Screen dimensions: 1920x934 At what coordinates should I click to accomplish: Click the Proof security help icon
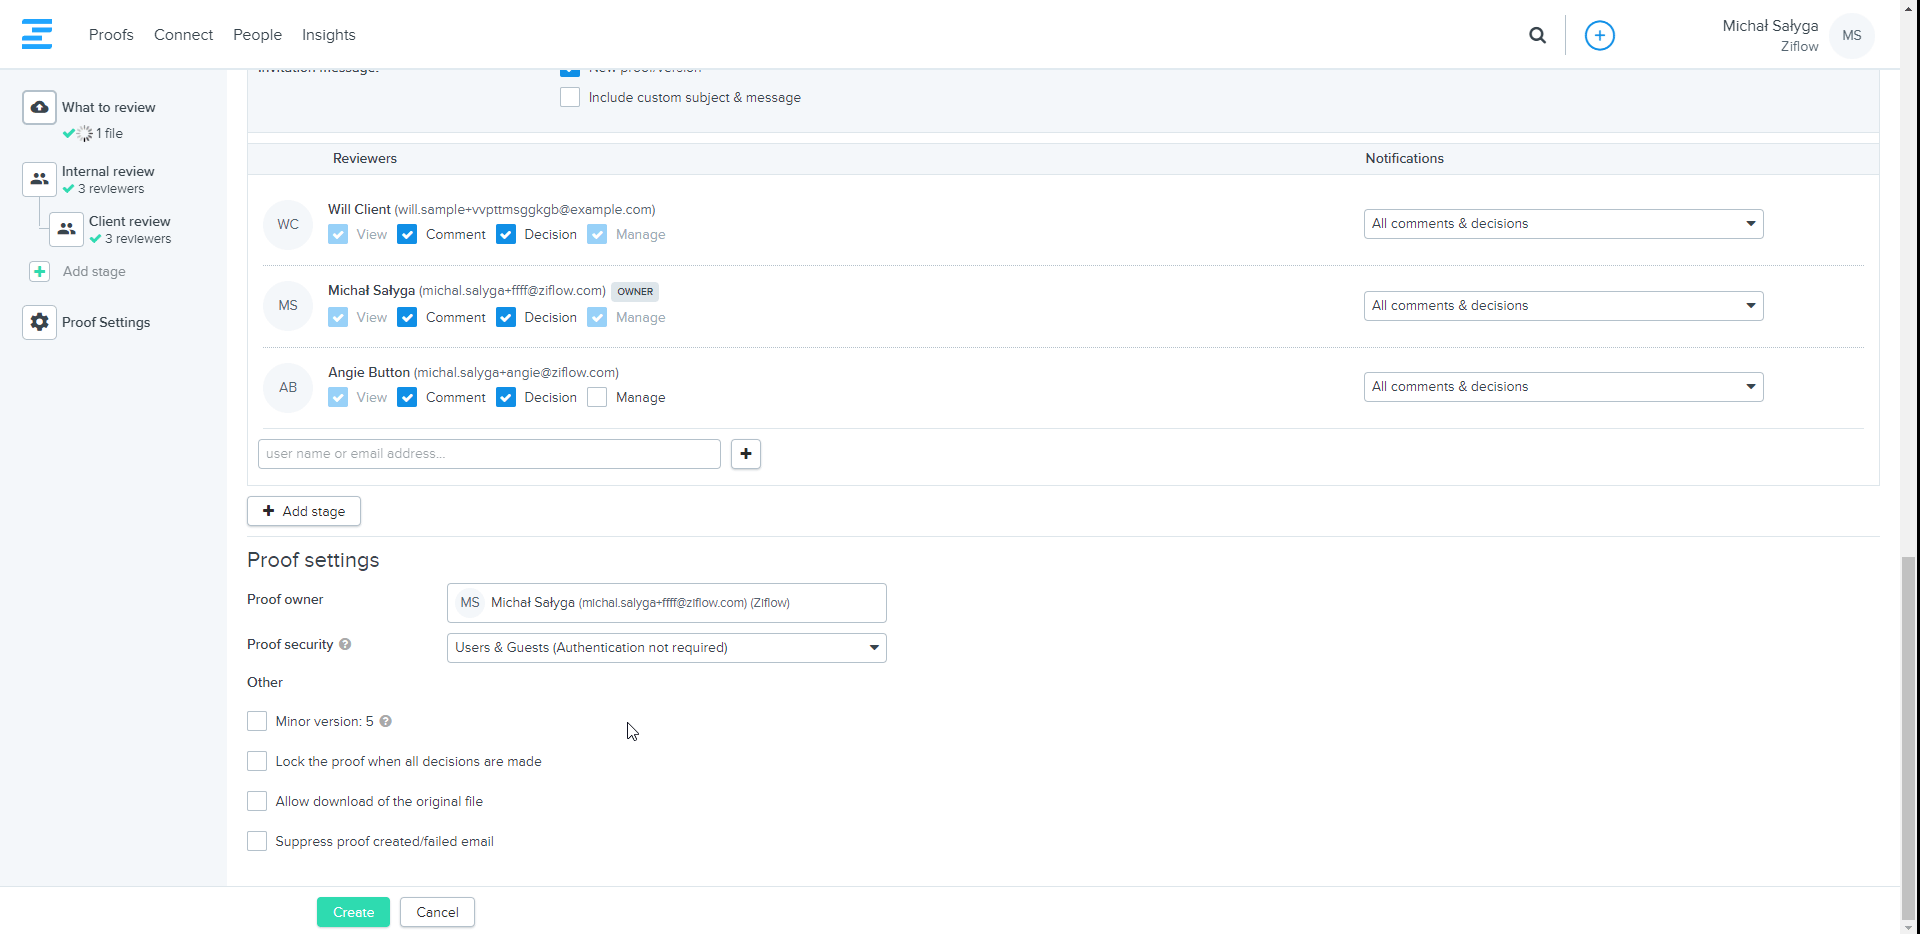point(345,644)
